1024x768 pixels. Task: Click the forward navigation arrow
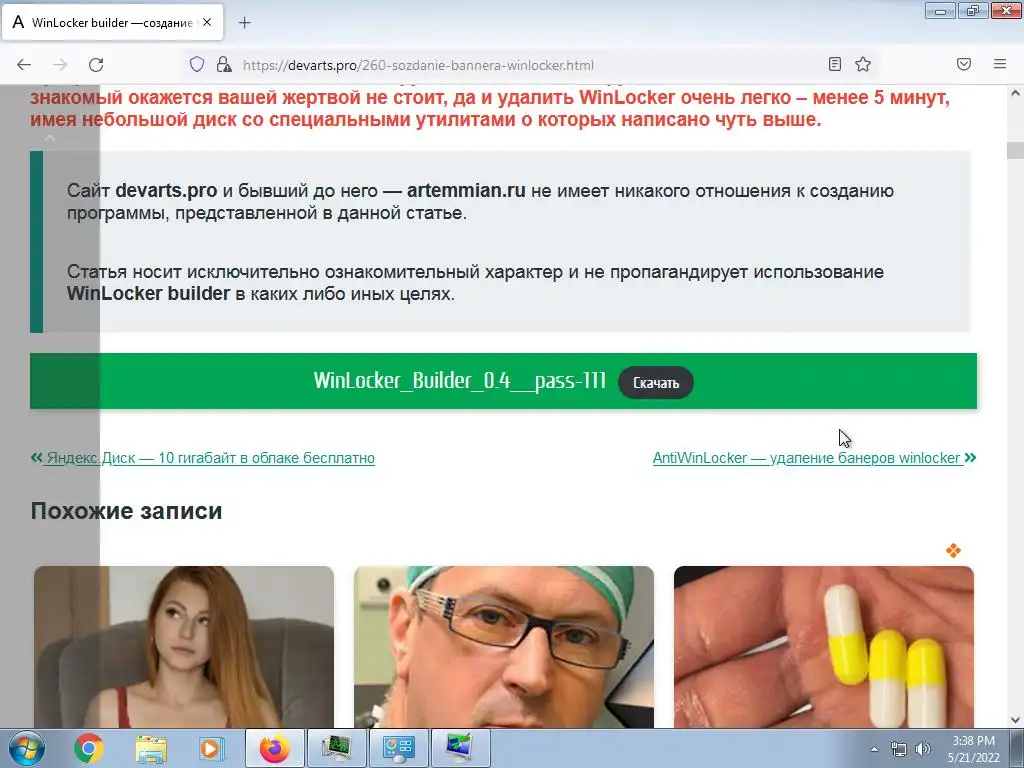pos(60,65)
